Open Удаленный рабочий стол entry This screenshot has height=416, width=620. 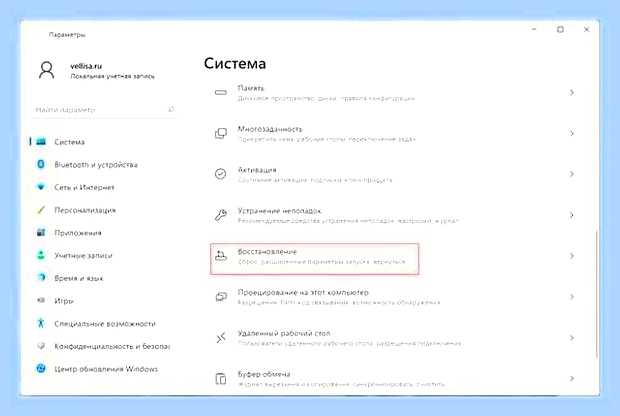[393, 338]
